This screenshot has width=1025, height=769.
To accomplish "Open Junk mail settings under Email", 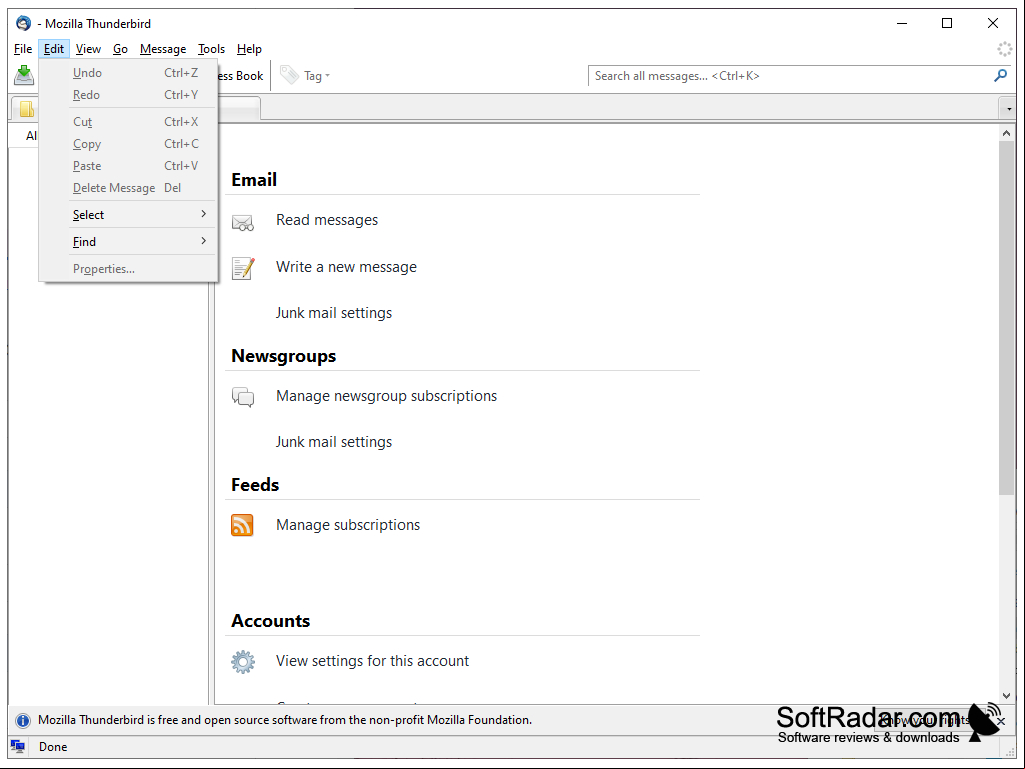I will tap(334, 313).
